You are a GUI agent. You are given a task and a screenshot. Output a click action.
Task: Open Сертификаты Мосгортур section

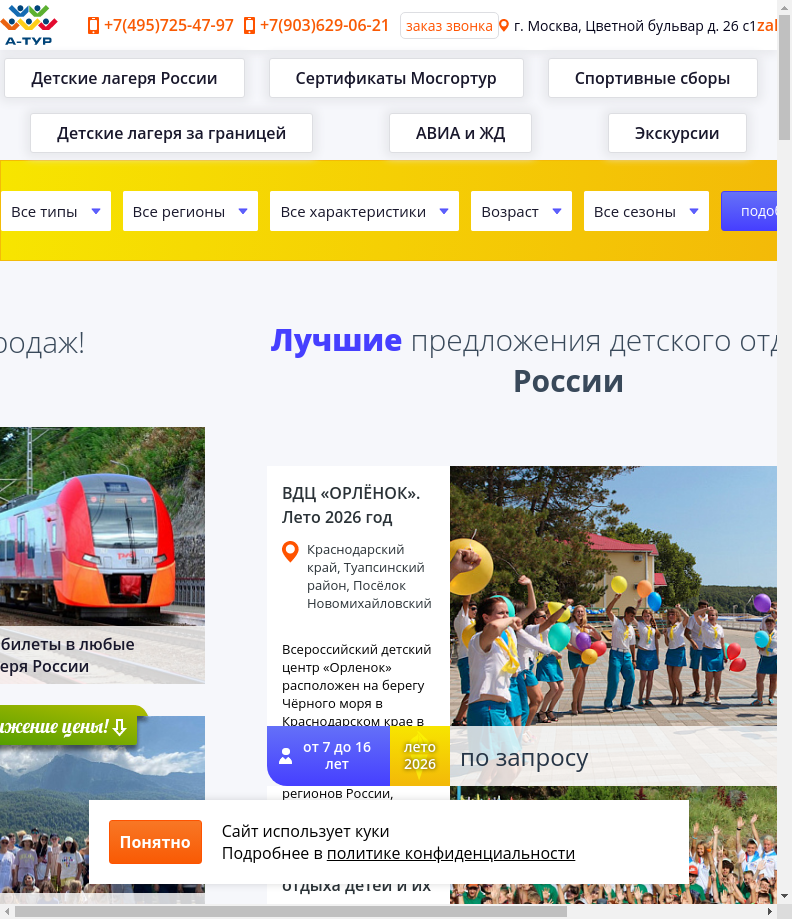(396, 78)
